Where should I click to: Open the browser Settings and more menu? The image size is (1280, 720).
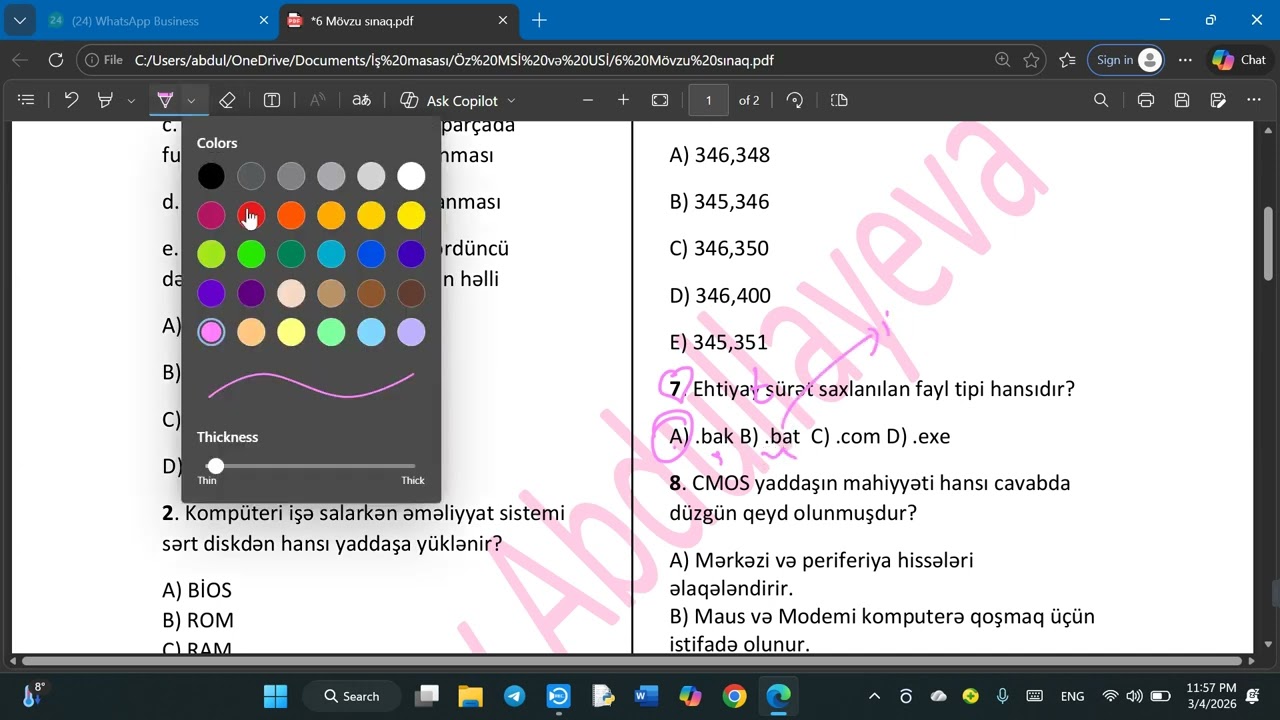tap(1186, 60)
